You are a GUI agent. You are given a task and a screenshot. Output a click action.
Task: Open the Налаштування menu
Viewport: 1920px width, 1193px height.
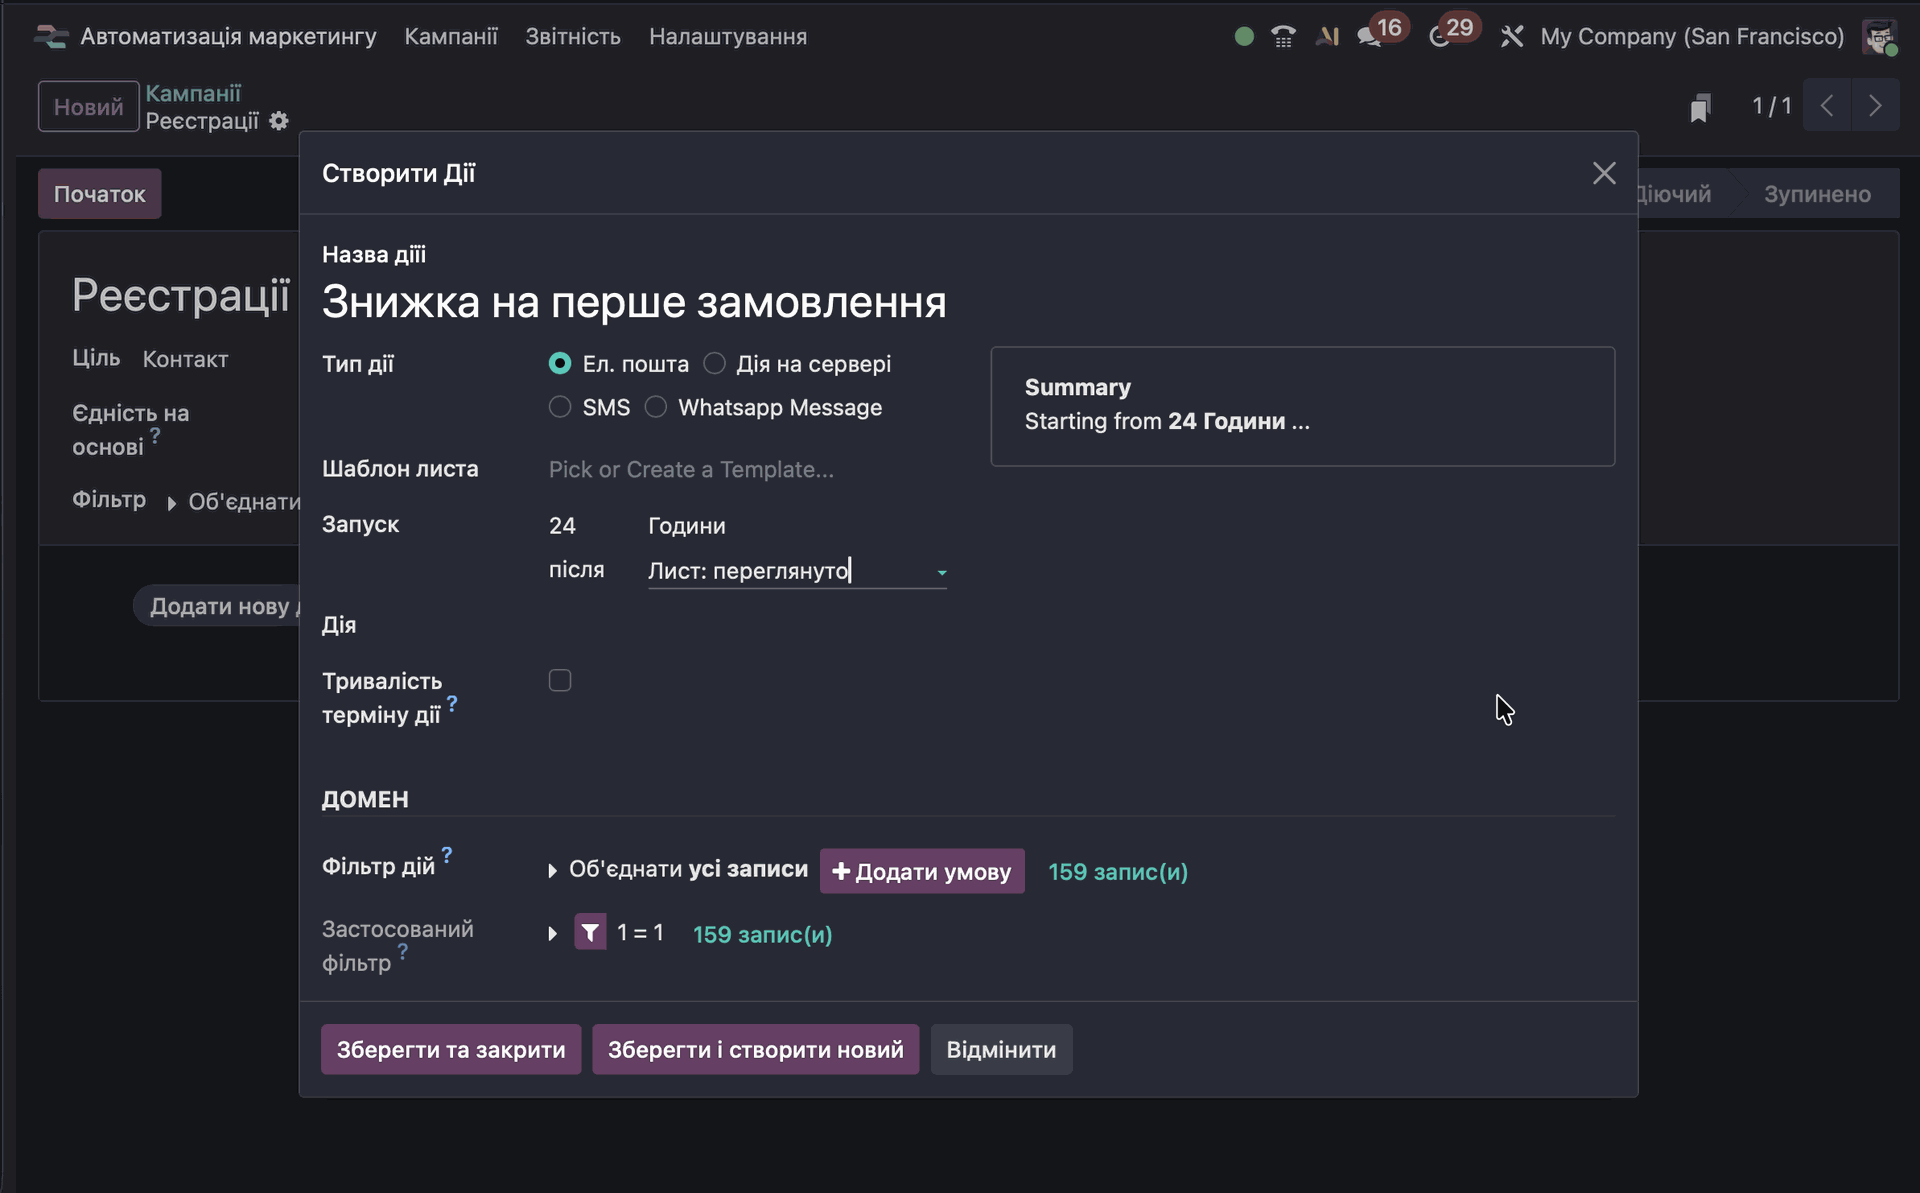tap(727, 37)
